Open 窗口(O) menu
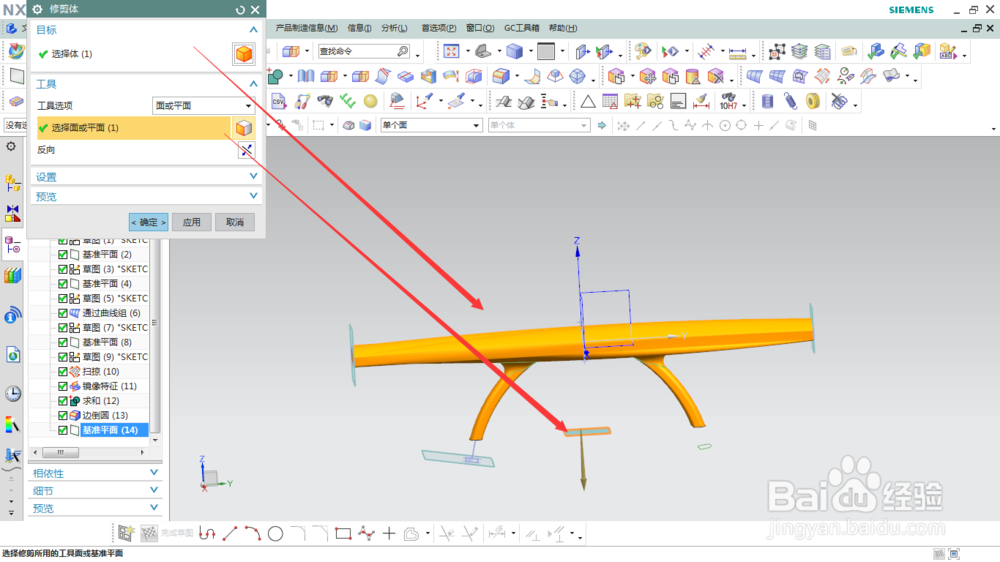Screen dimensions: 1000x562 click(480, 28)
